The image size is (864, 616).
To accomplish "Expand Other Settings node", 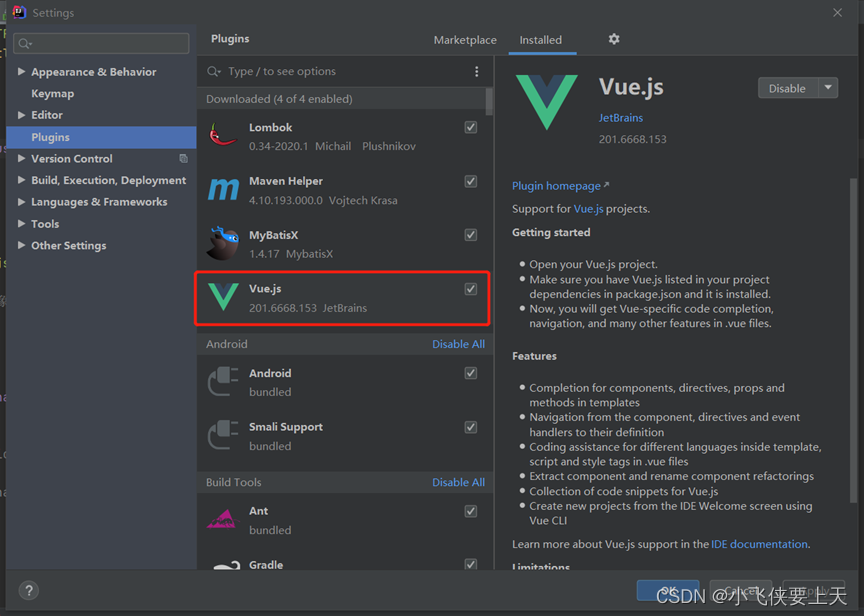I will pos(21,245).
